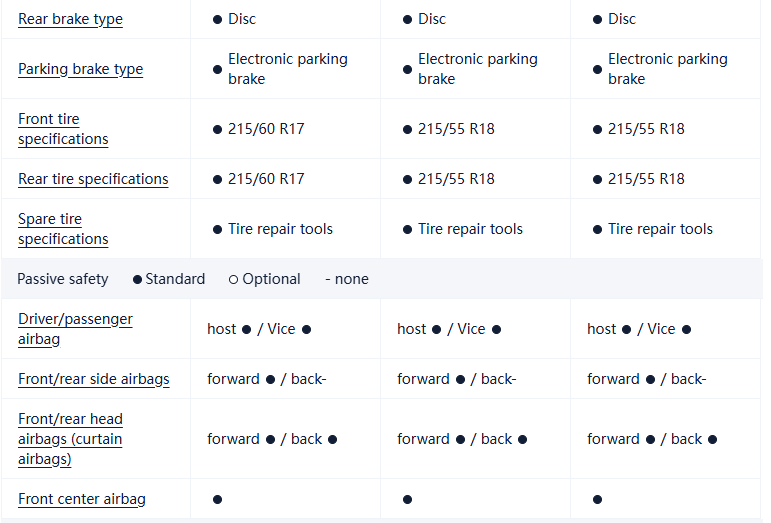Click the Parking brake type link

(x=80, y=69)
